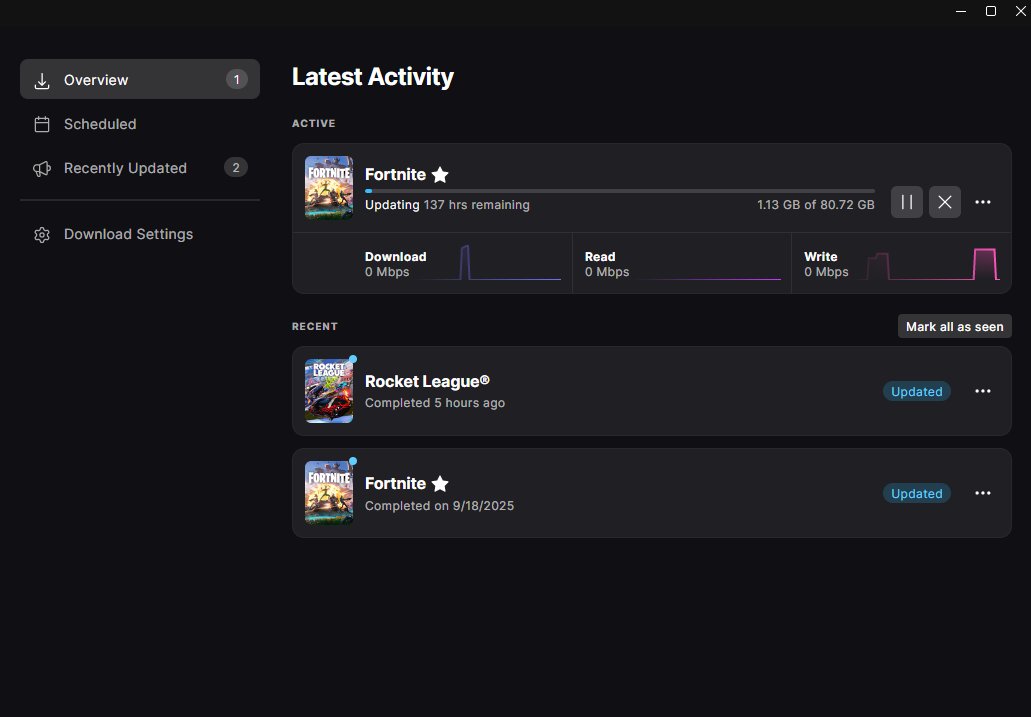Open Download Settings
Image resolution: width=1031 pixels, height=717 pixels.
(139, 234)
